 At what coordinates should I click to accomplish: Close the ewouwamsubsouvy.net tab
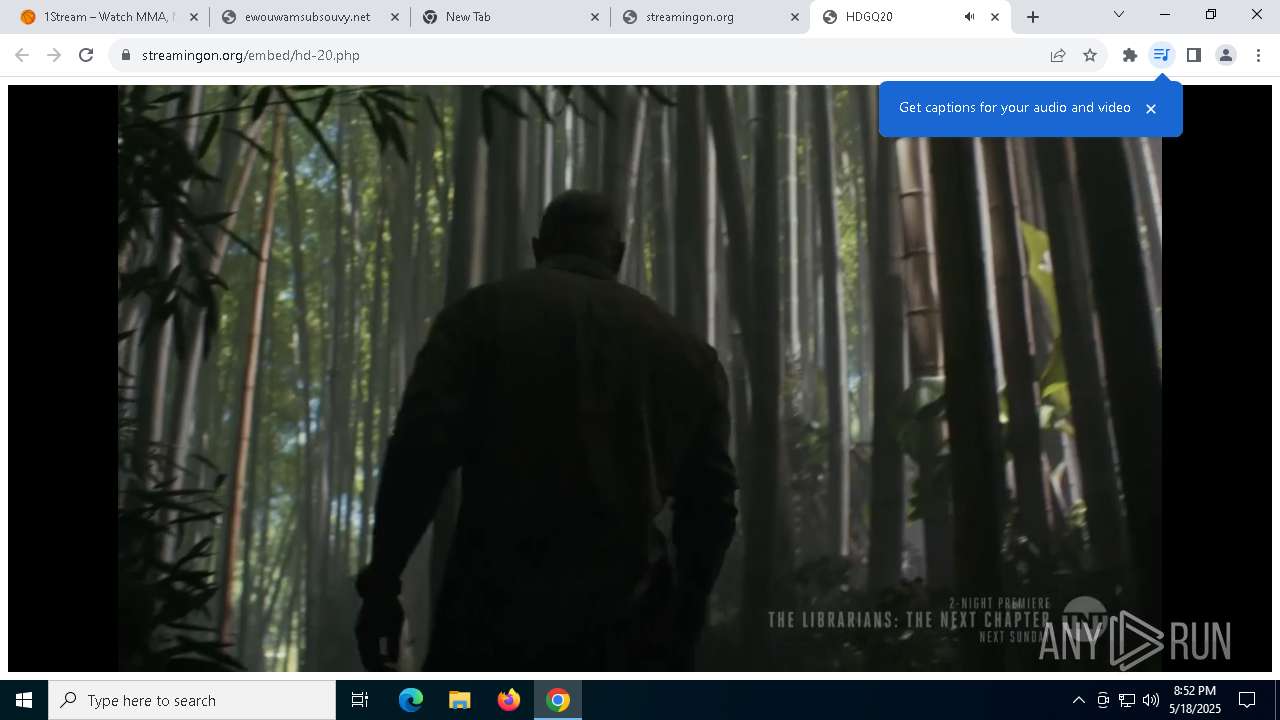pos(395,17)
